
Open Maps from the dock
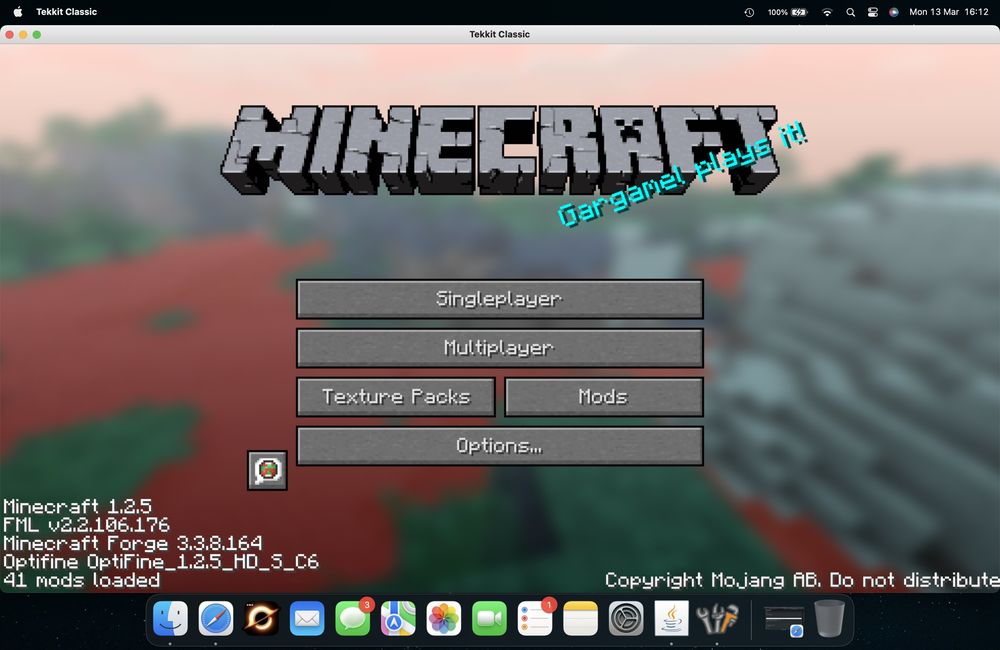398,618
